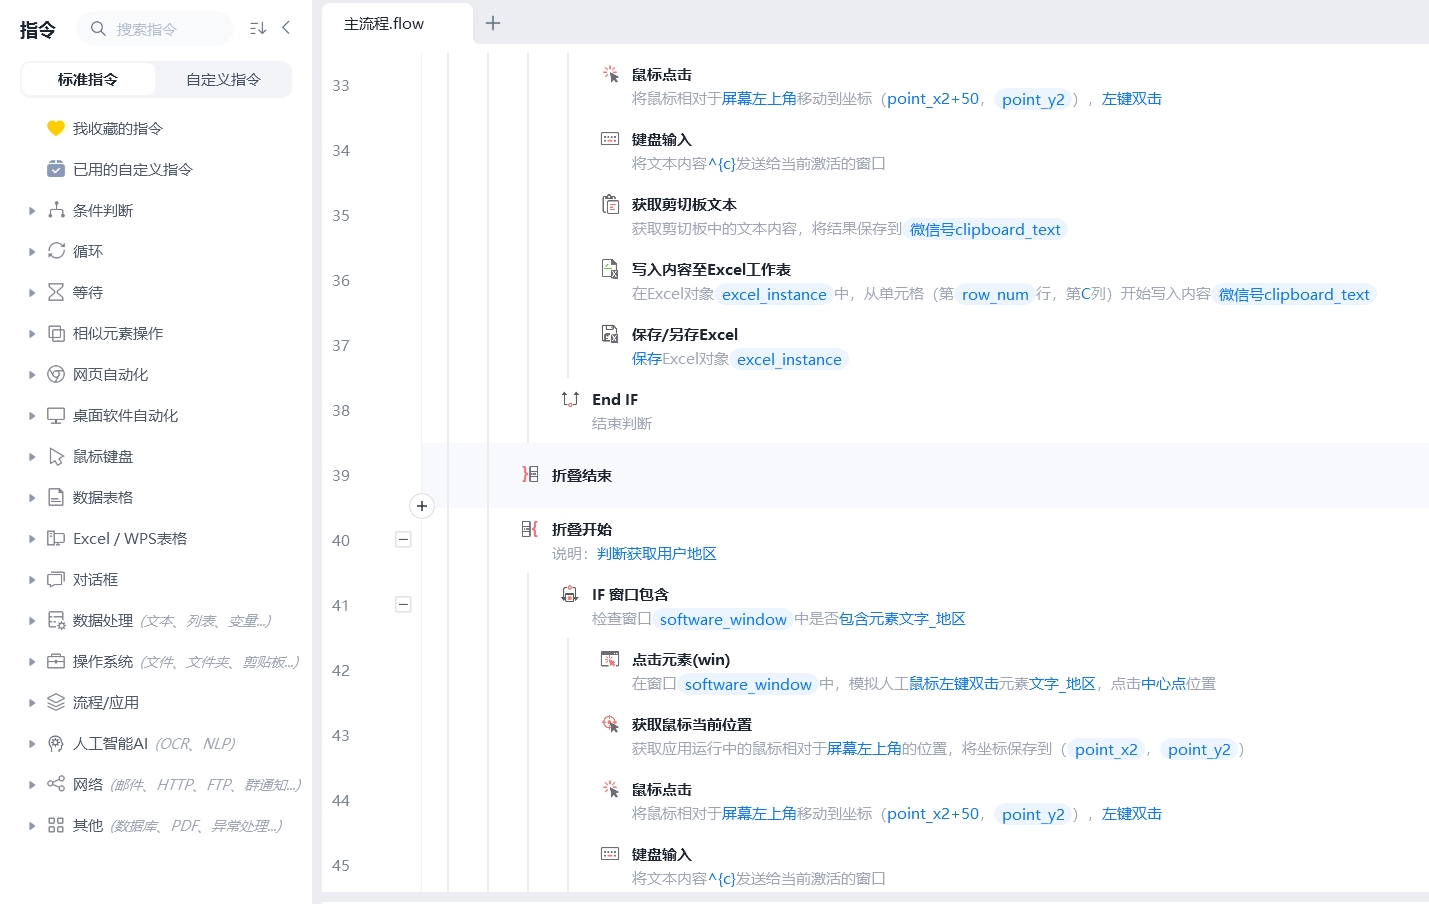Click the 网络 share icon
Image resolution: width=1429 pixels, height=904 pixels.
coord(56,784)
